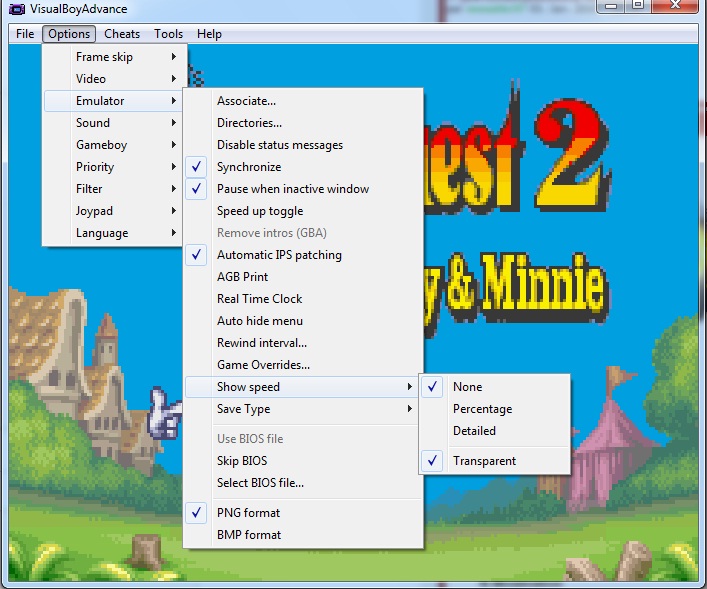Image resolution: width=707 pixels, height=589 pixels.
Task: Select BMP format for screenshots
Action: pyautogui.click(x=303, y=535)
